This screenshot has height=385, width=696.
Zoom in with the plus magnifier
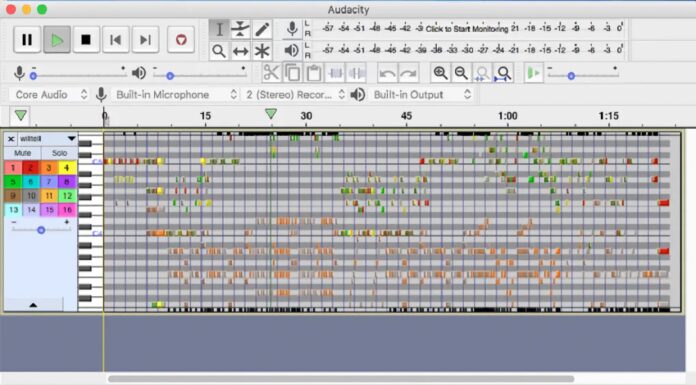[x=440, y=73]
